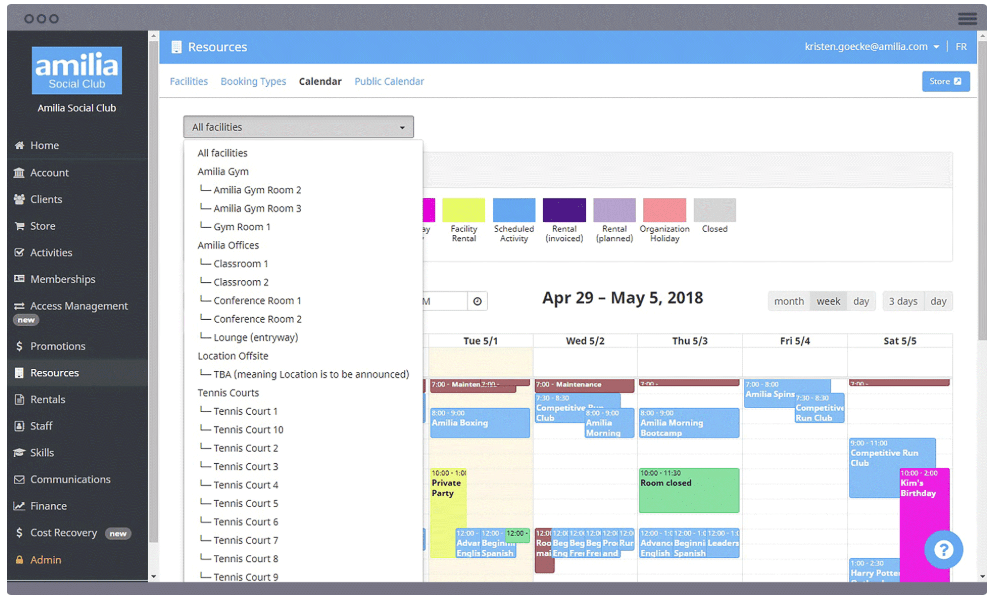The width and height of the screenshot is (997, 602).
Task: Switch to the Public Calendar tab
Action: click(x=389, y=81)
